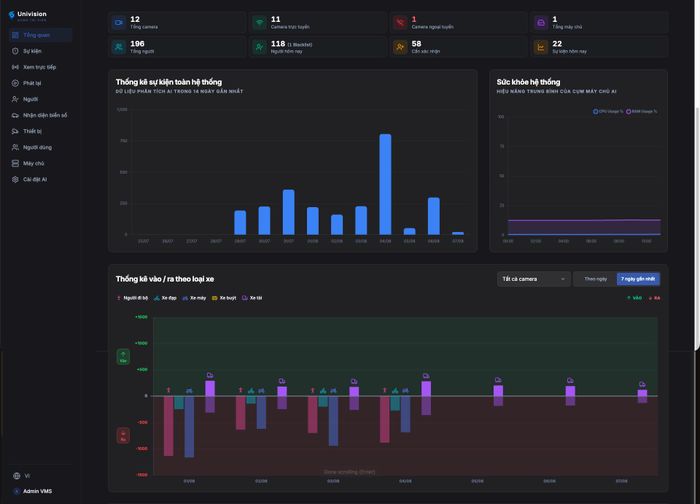Screen dimensions: 700x504
Task: Open the Người page in the sidebar
Action: coord(40,99)
